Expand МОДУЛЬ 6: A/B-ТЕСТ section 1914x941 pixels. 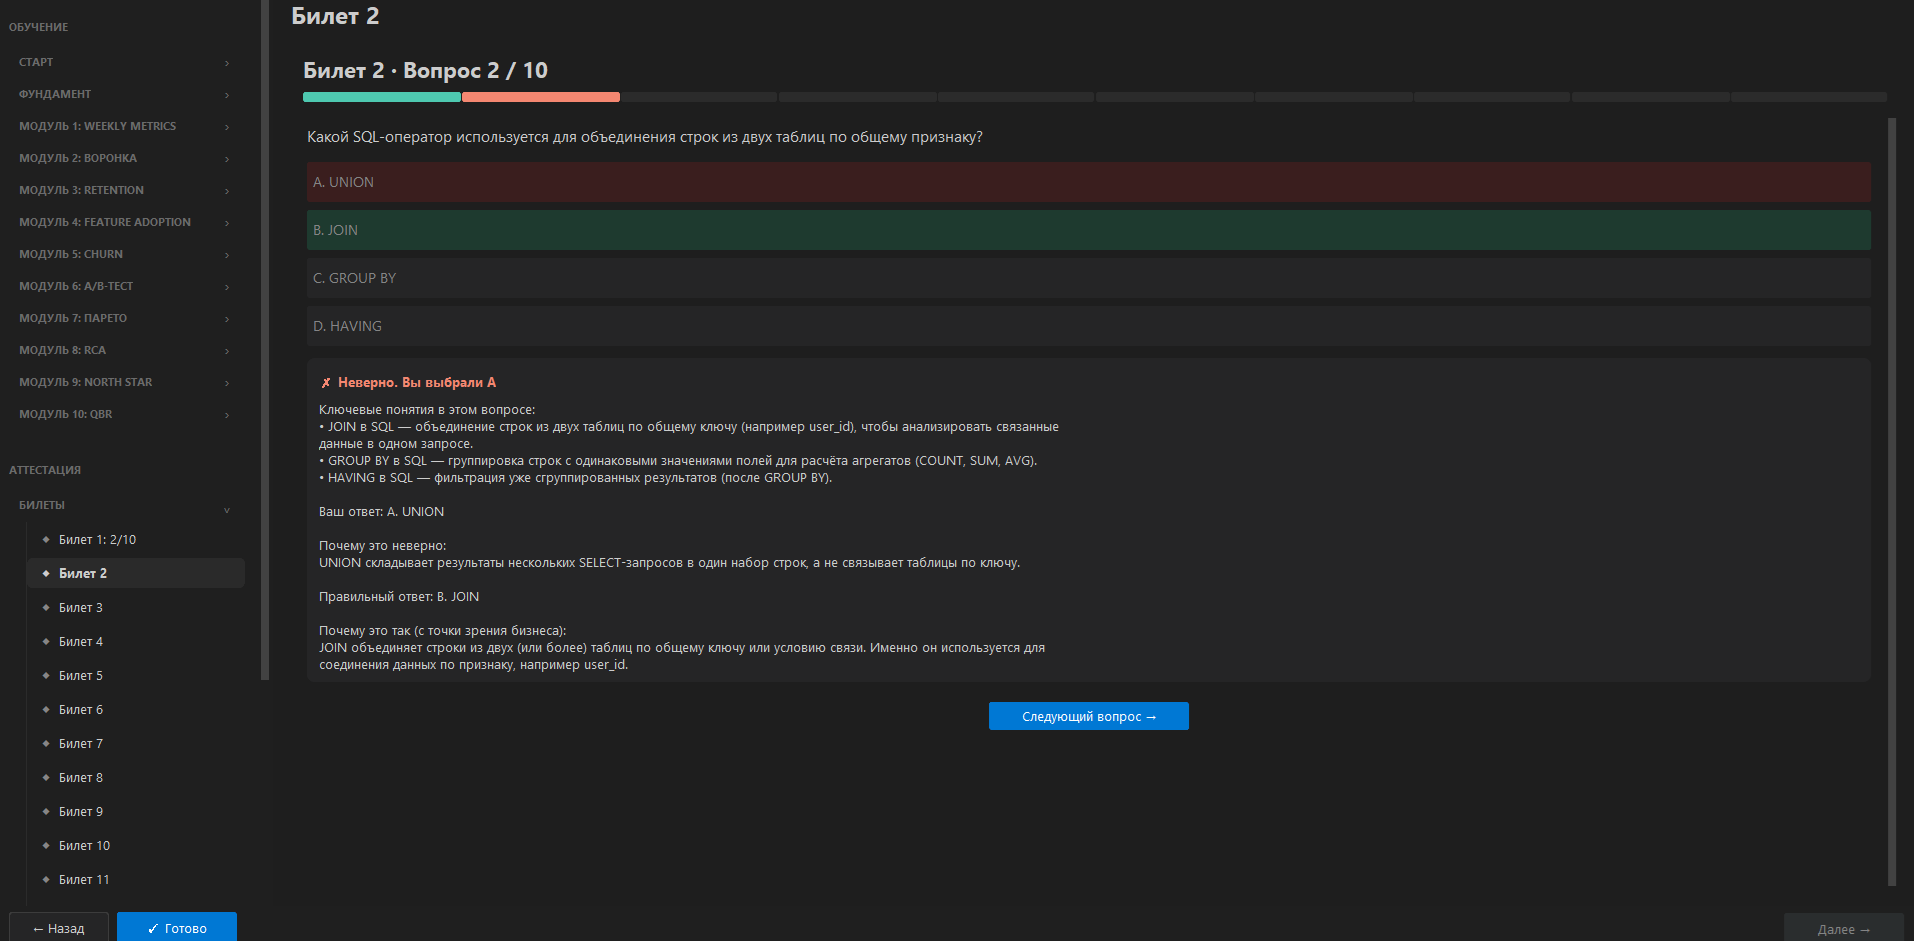(124, 286)
